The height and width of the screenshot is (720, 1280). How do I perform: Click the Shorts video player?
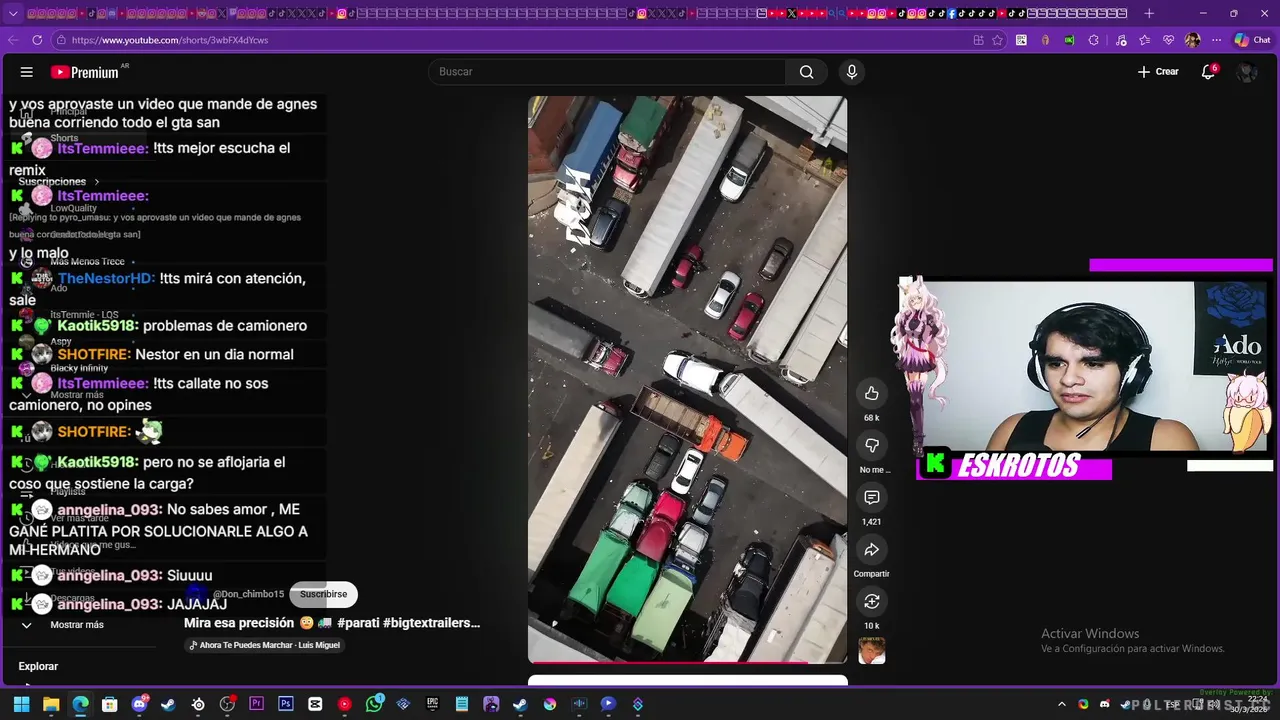point(687,378)
